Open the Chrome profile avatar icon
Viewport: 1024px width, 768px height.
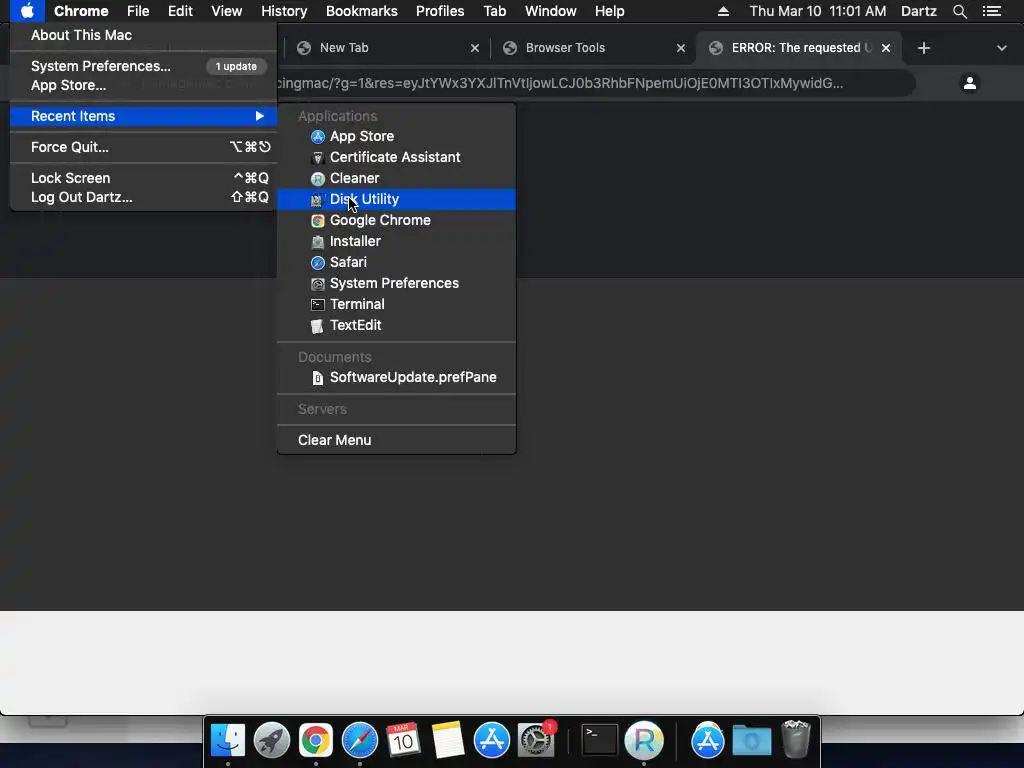[970, 83]
